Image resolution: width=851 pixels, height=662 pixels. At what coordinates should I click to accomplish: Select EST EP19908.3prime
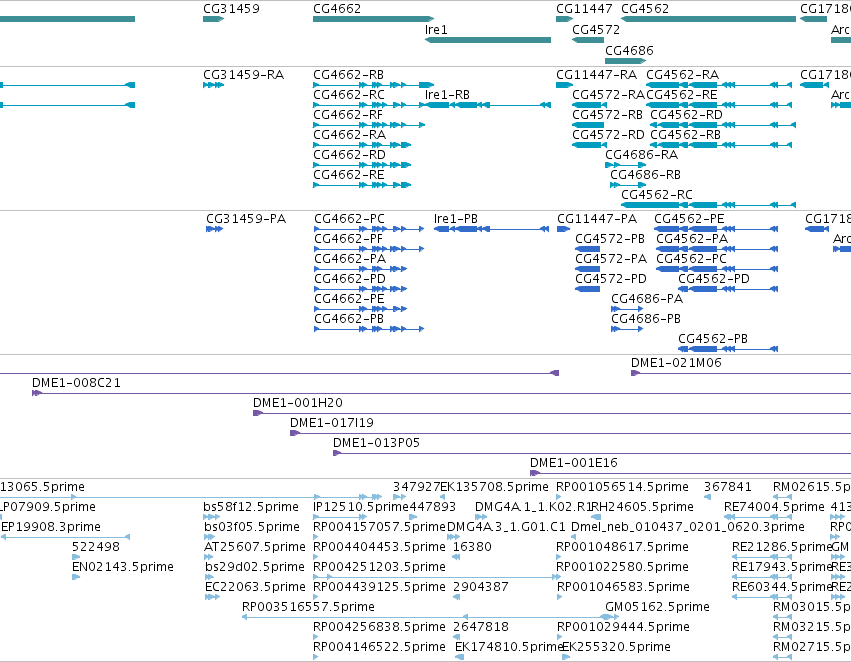click(51, 527)
